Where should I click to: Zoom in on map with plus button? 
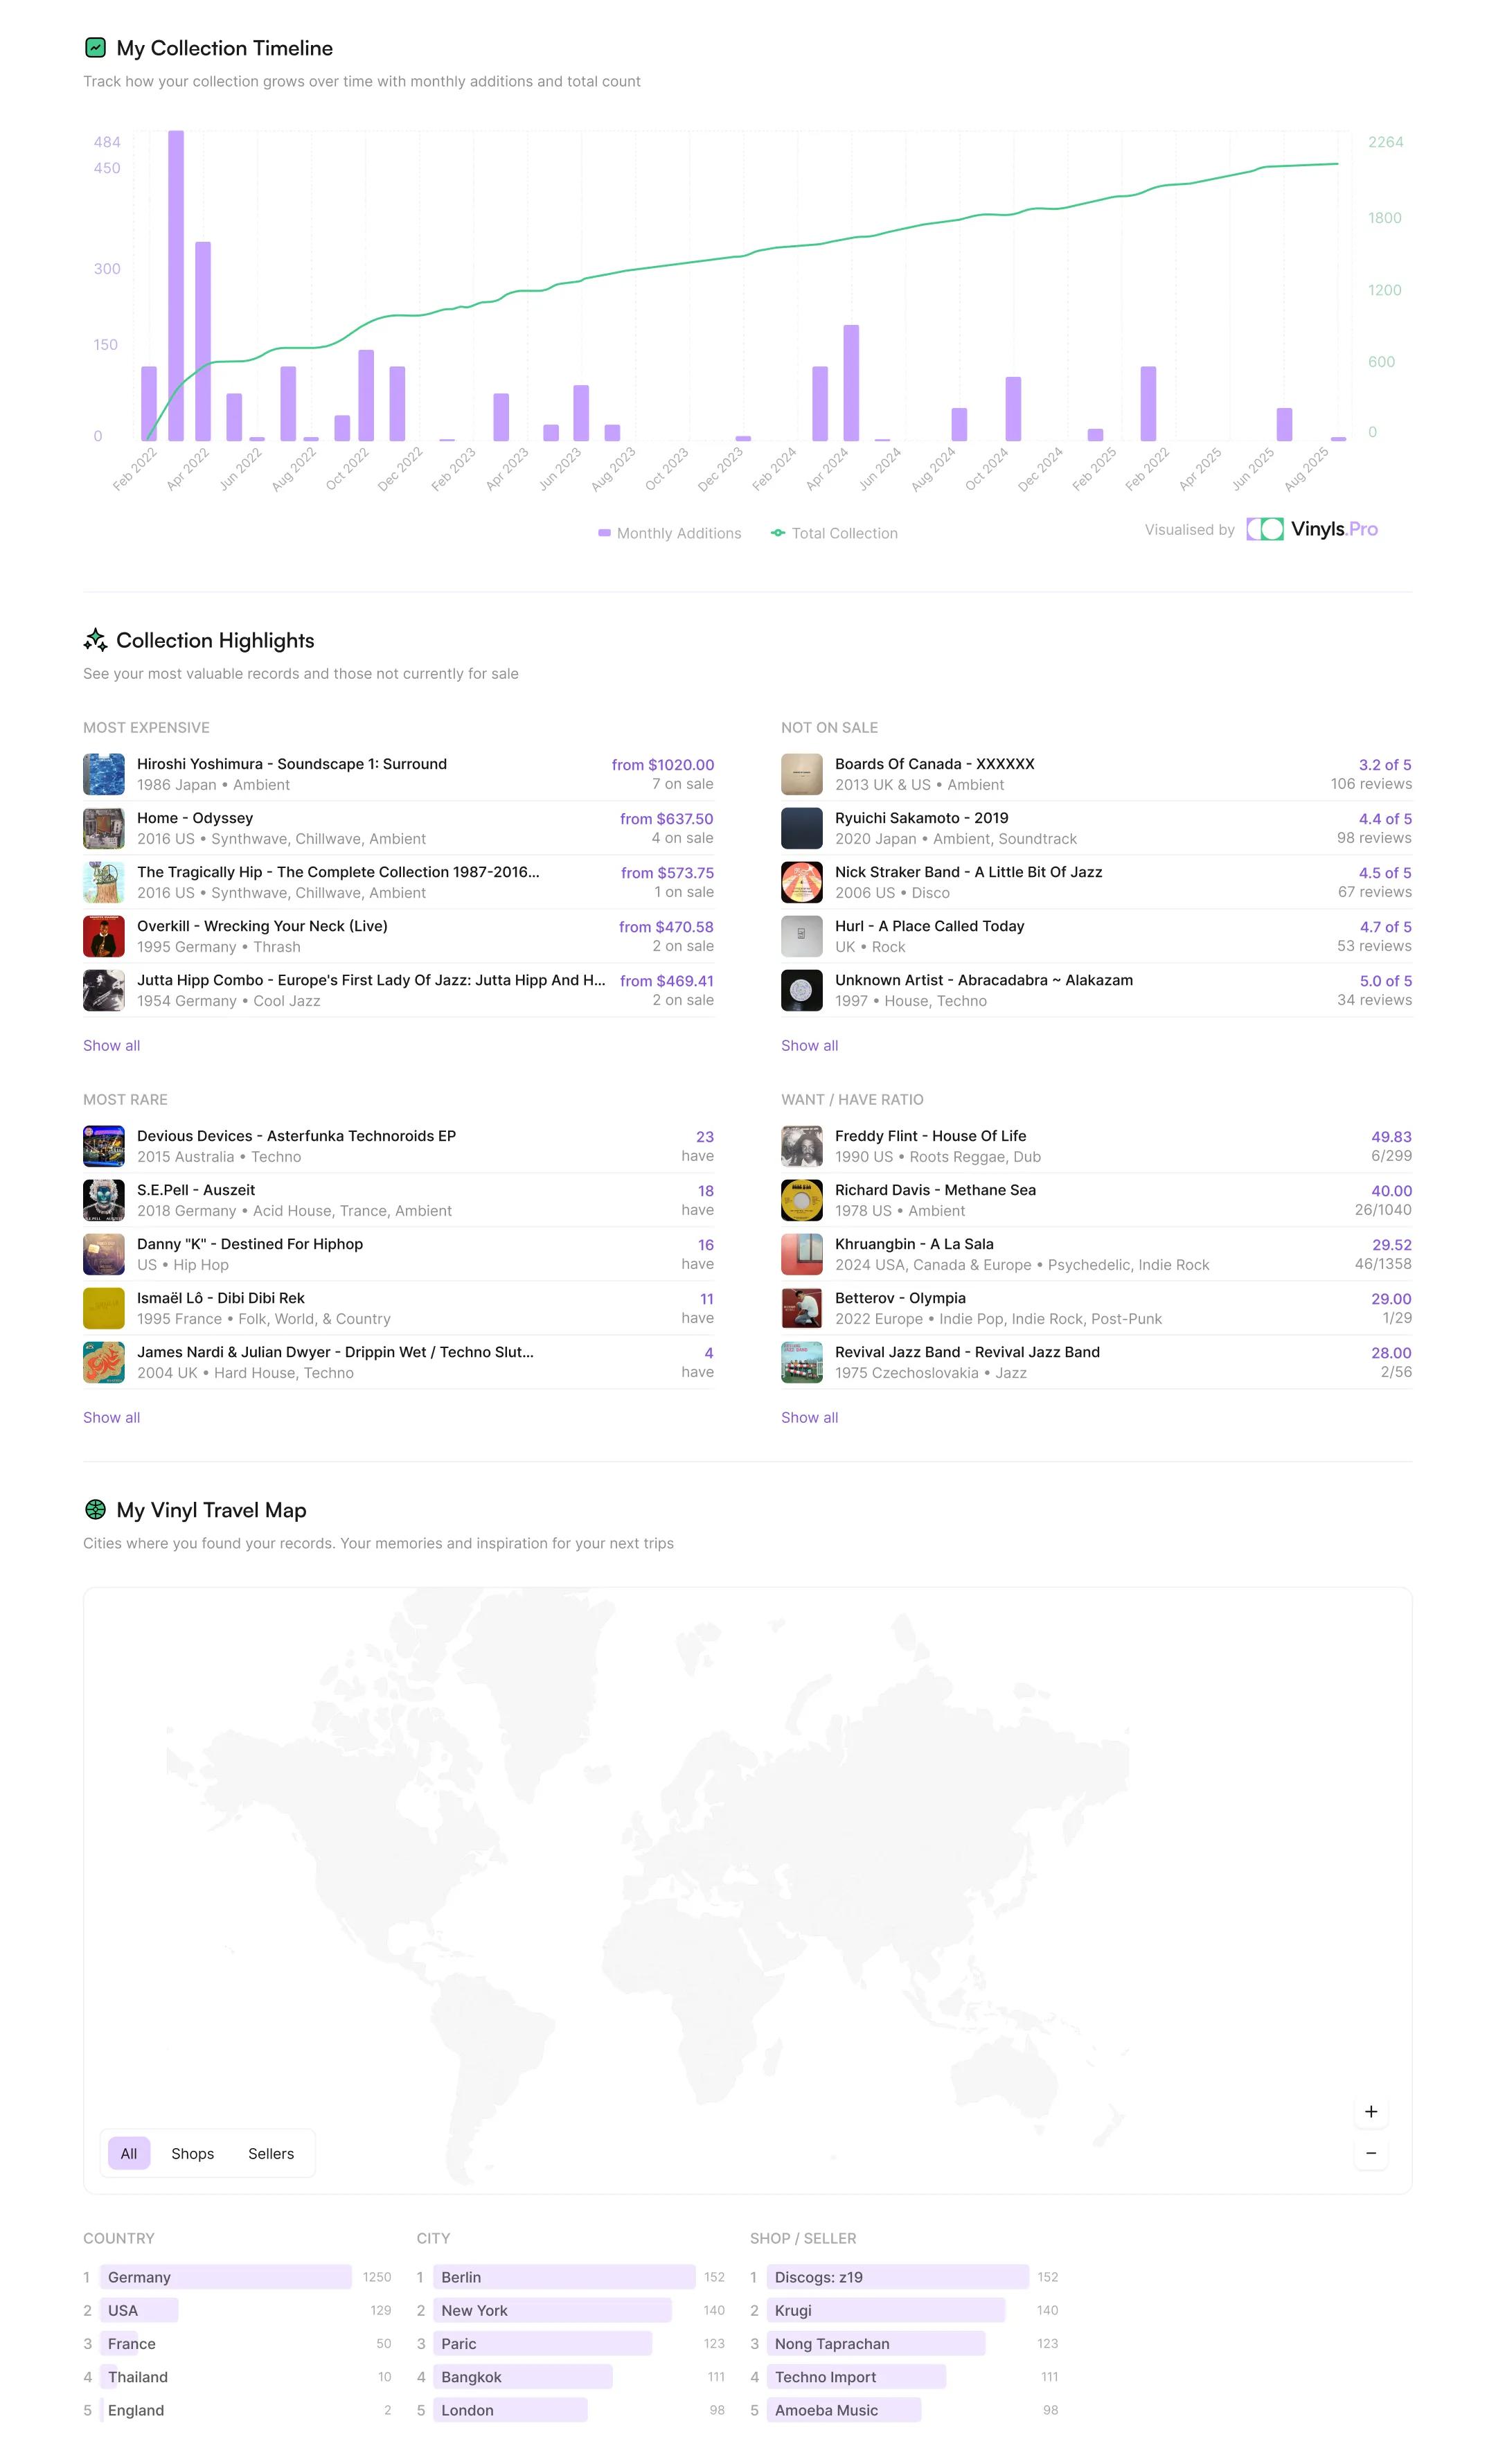[1370, 2111]
